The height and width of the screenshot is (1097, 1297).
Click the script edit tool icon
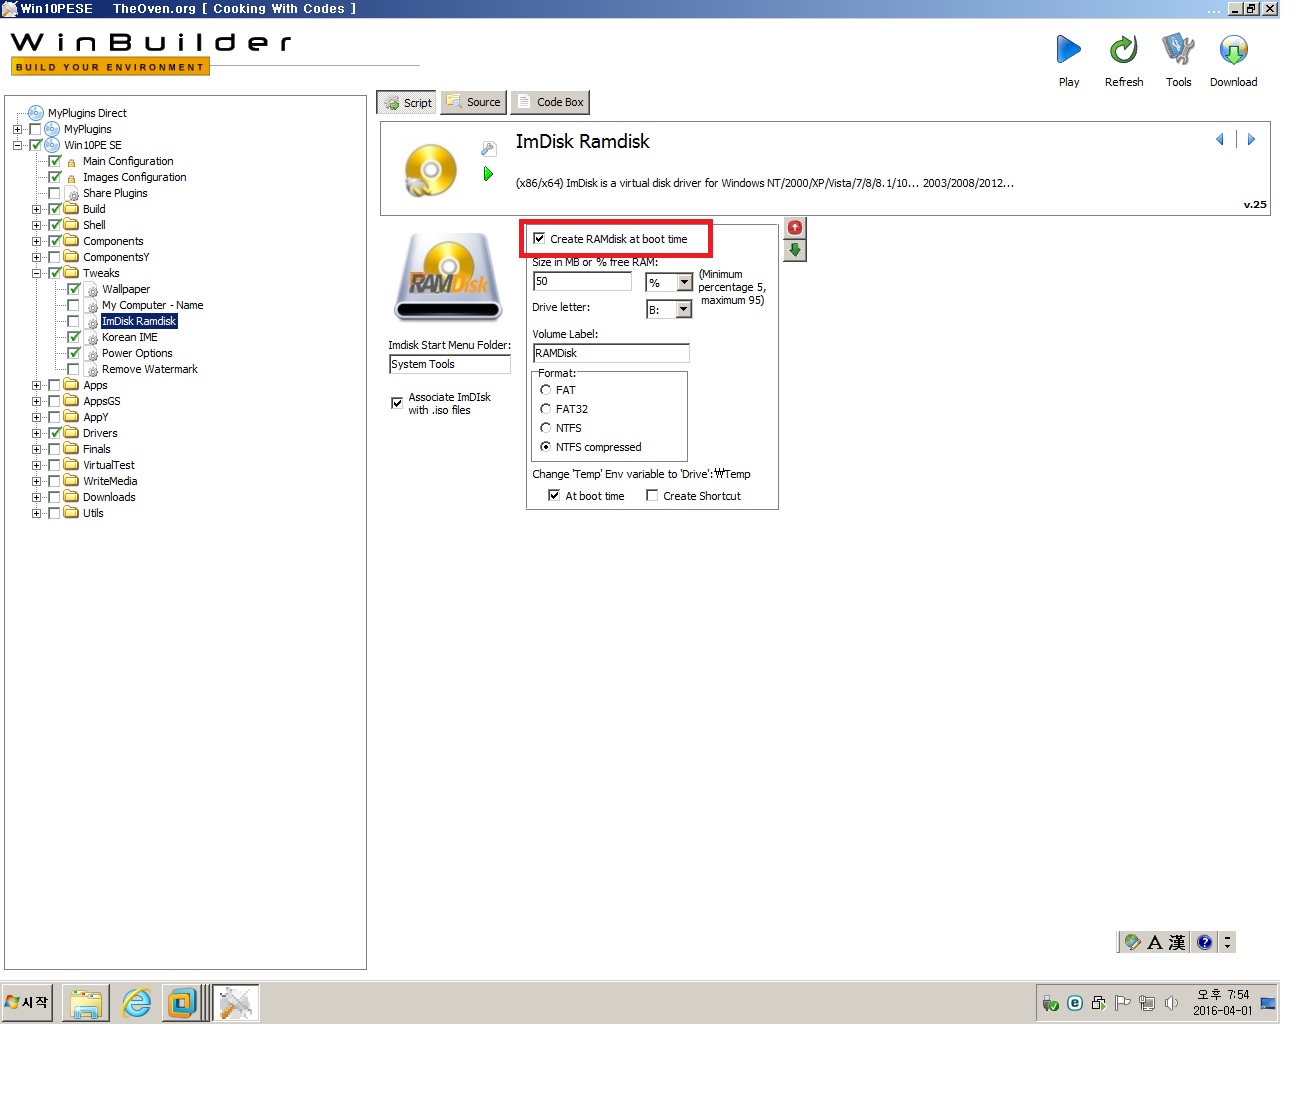(x=488, y=149)
